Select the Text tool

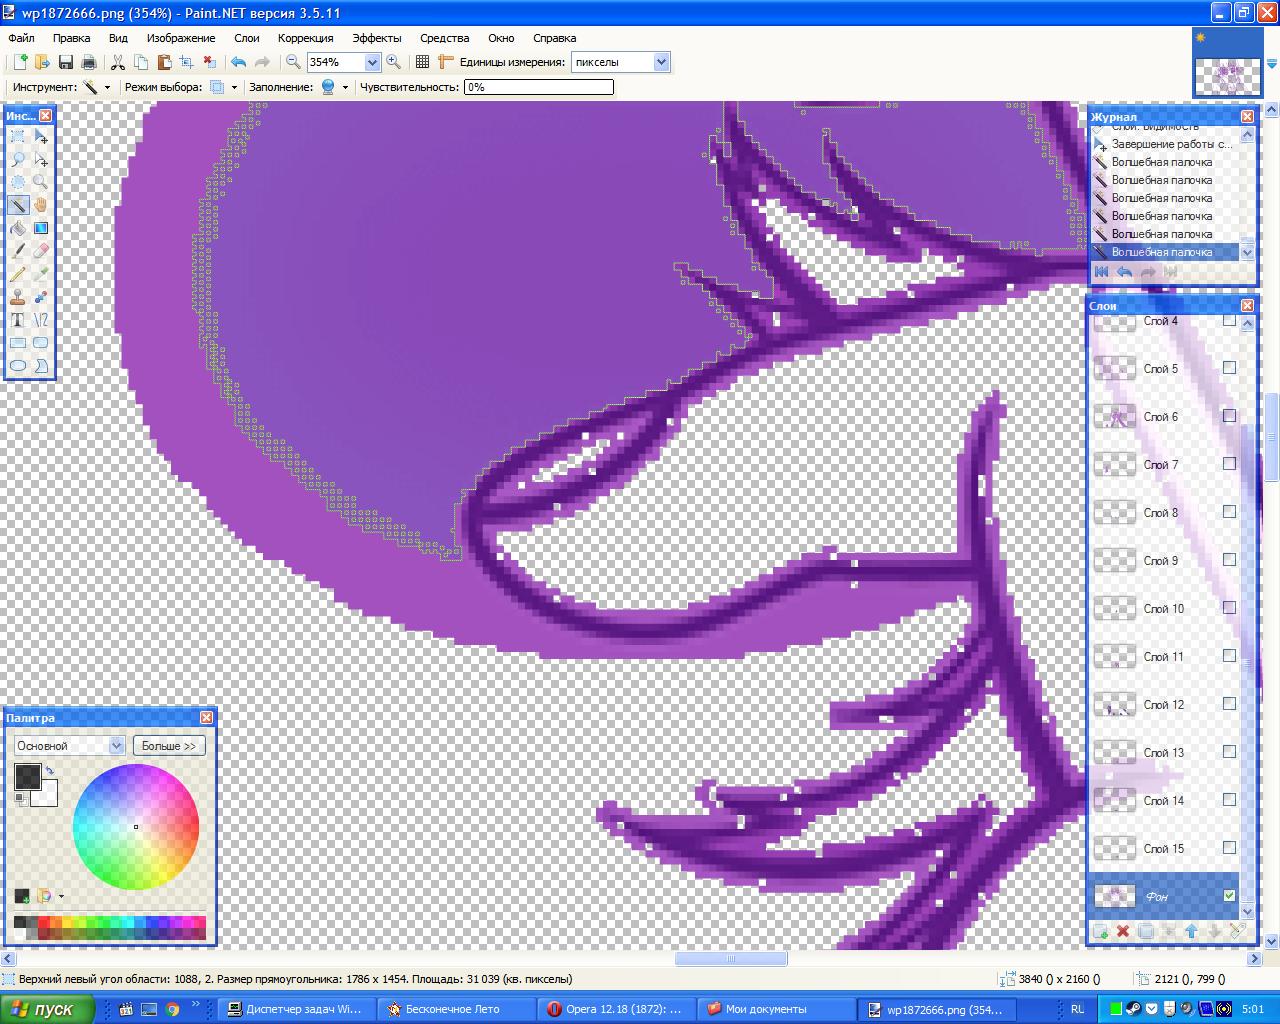pyautogui.click(x=18, y=321)
